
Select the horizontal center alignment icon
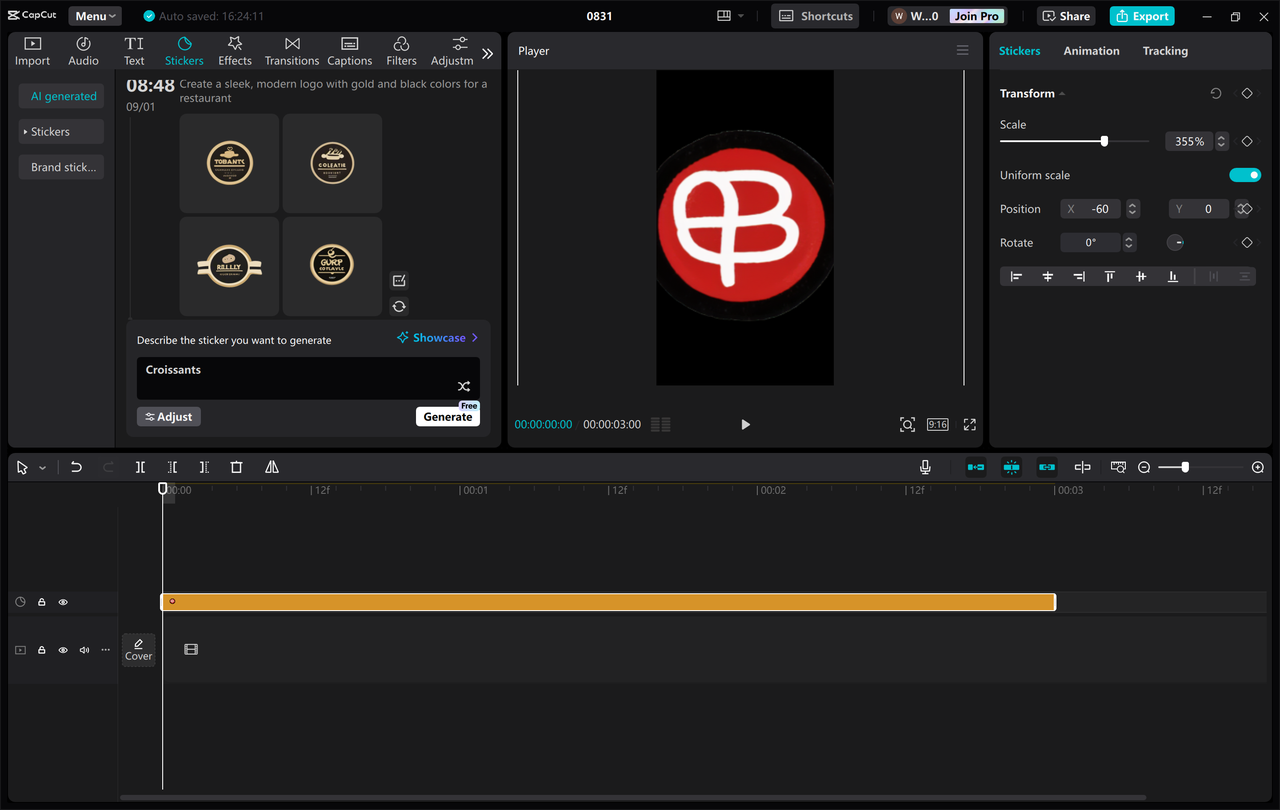(1048, 276)
